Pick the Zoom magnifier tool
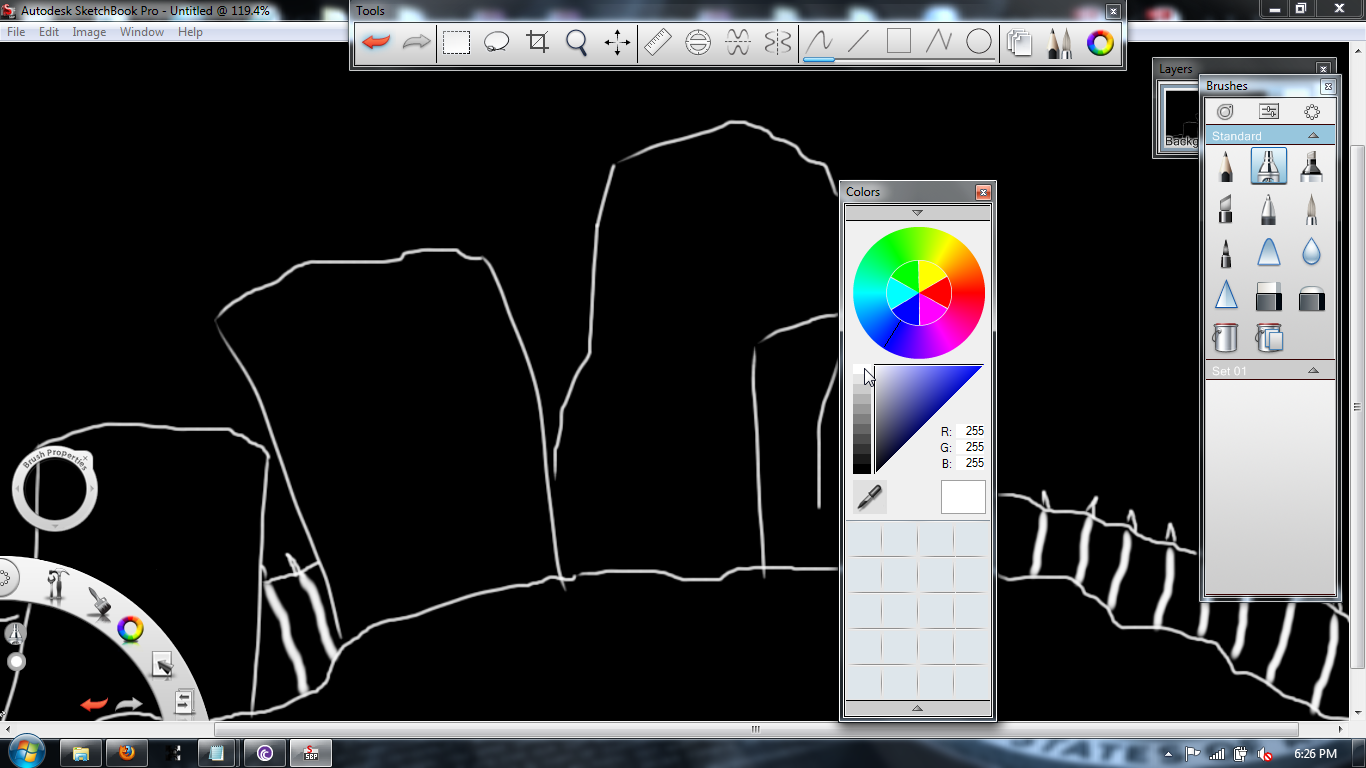 pos(577,42)
